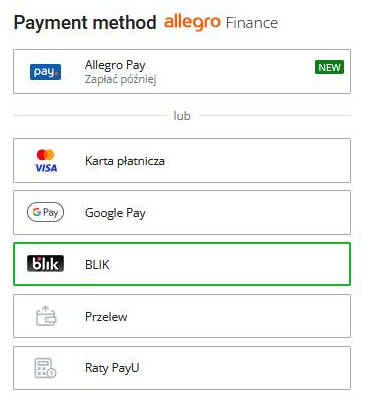Choose Karta płatnicza payment method
Screen dimensions: 377x412
click(x=182, y=161)
